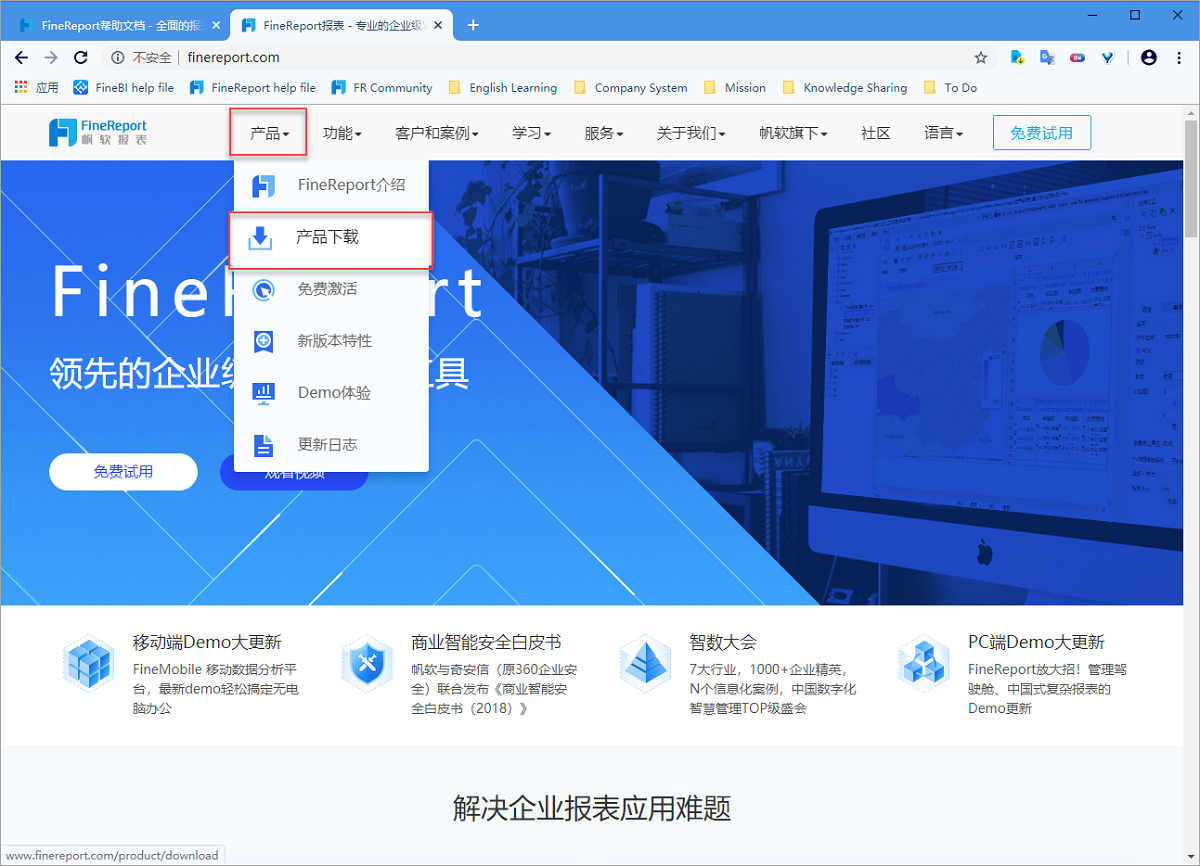
Task: Open the 应用 apps shortcut
Action: click(x=37, y=88)
